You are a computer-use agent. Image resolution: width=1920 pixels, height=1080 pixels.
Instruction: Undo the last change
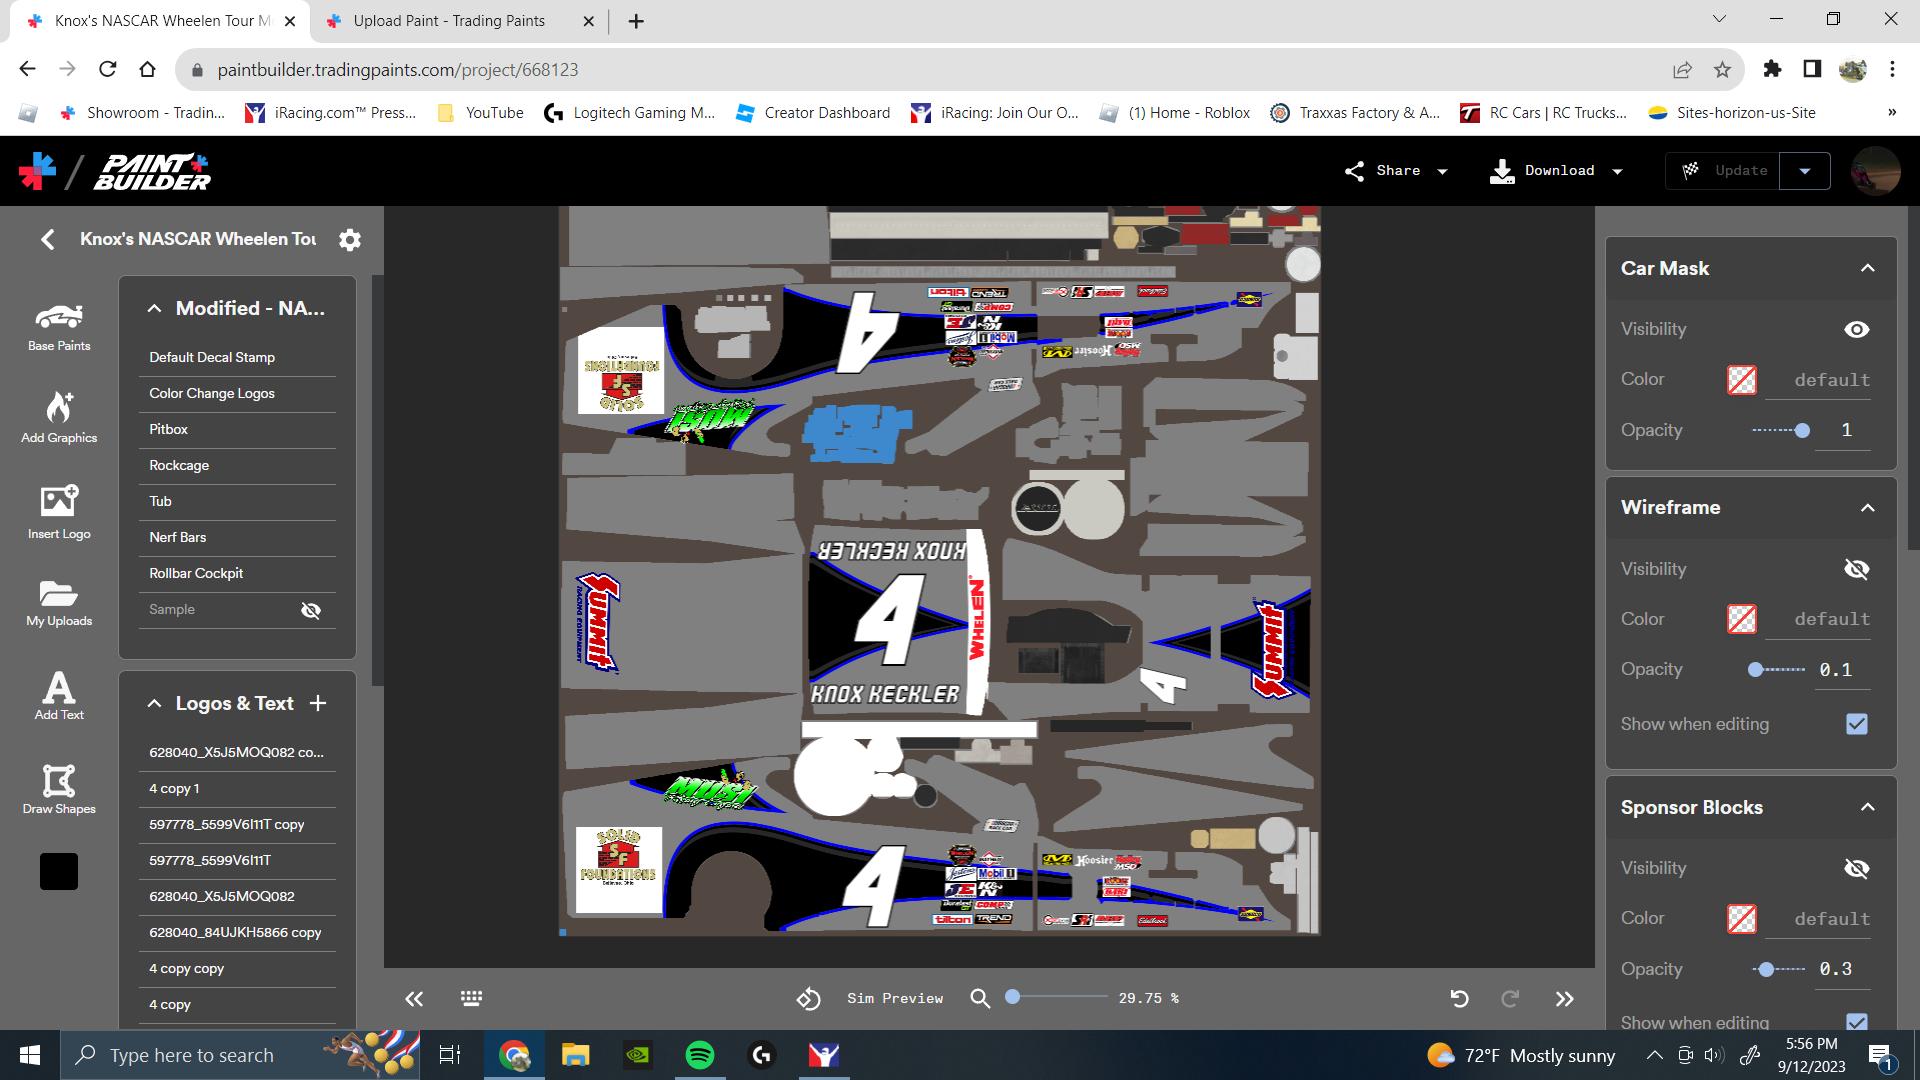tap(1459, 998)
